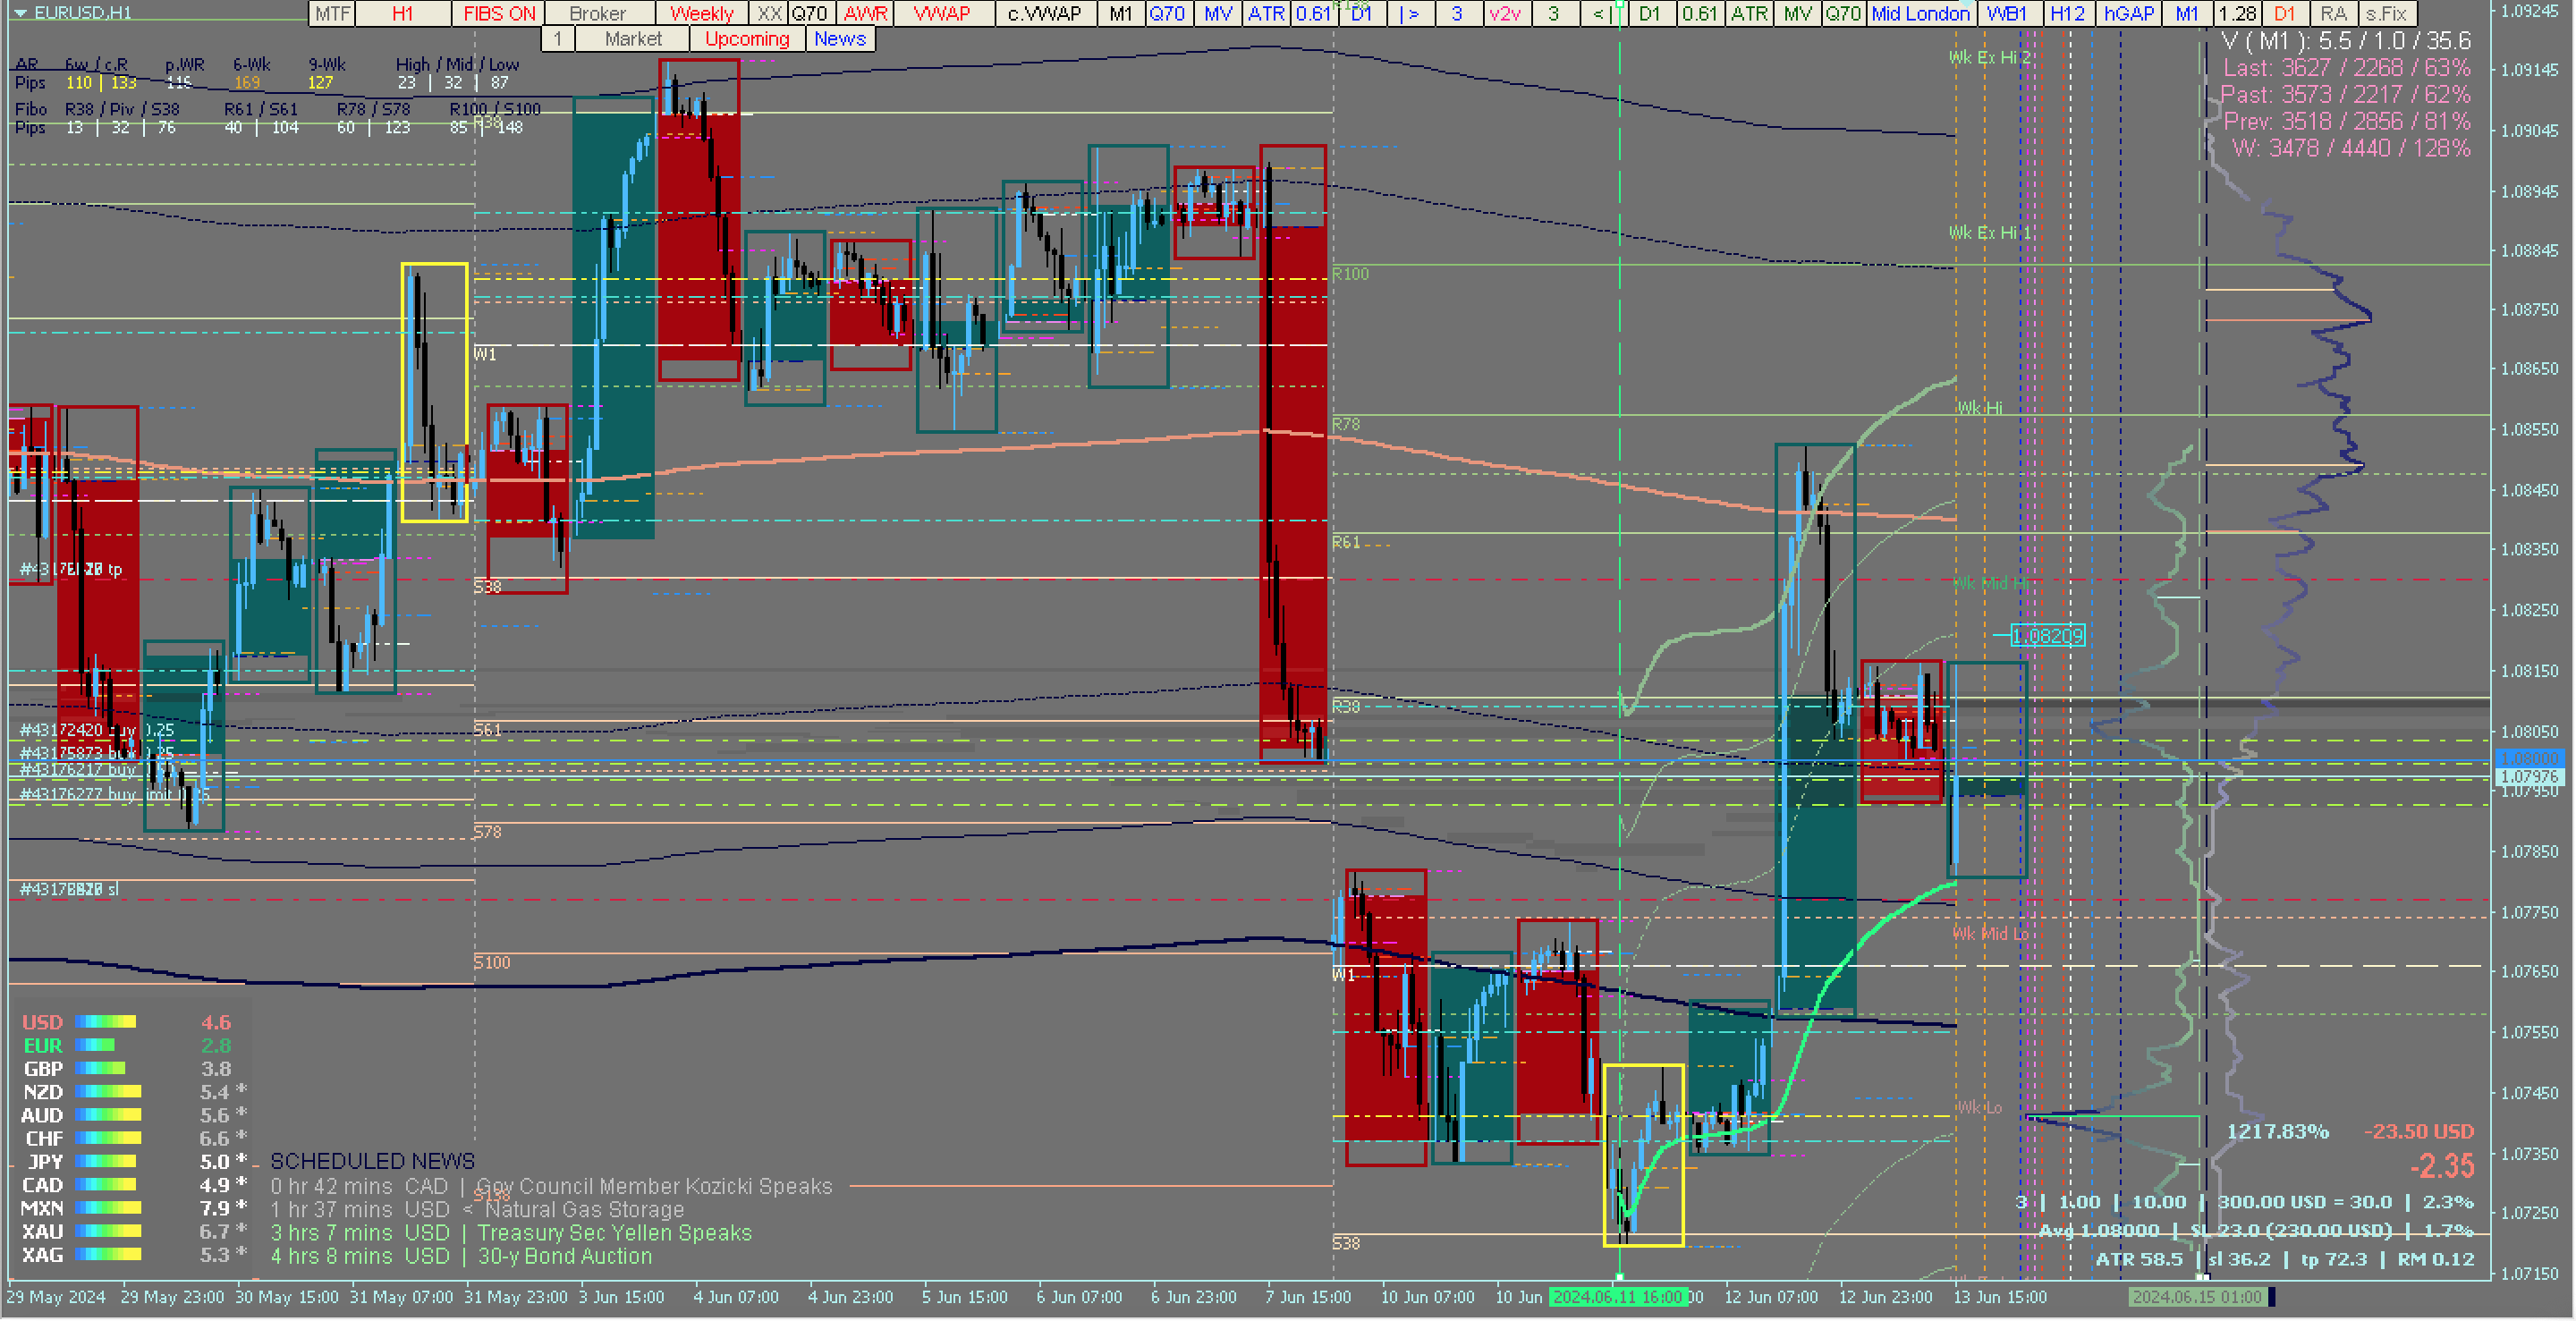This screenshot has height=1321, width=2576.
Task: Click the '<|' step back button
Action: (1599, 14)
